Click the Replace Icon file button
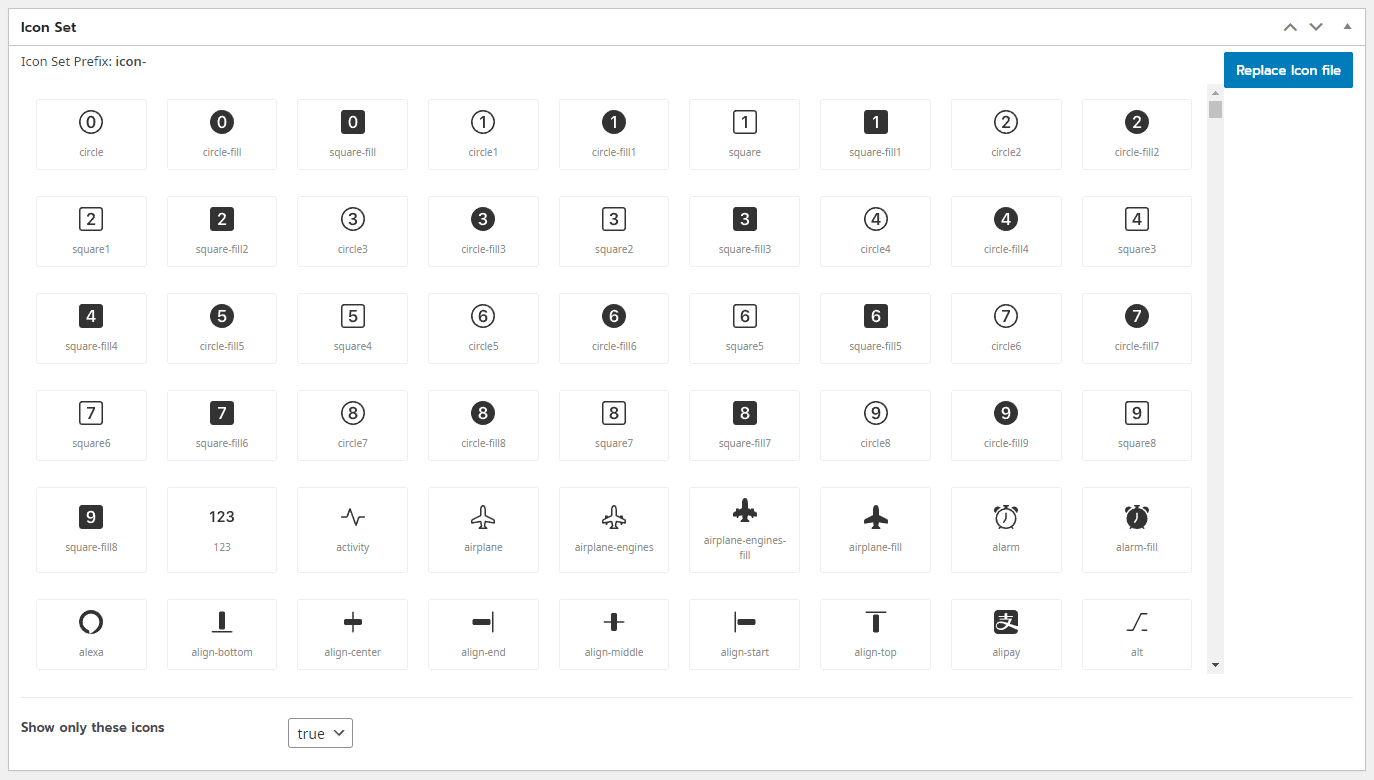 click(x=1288, y=71)
